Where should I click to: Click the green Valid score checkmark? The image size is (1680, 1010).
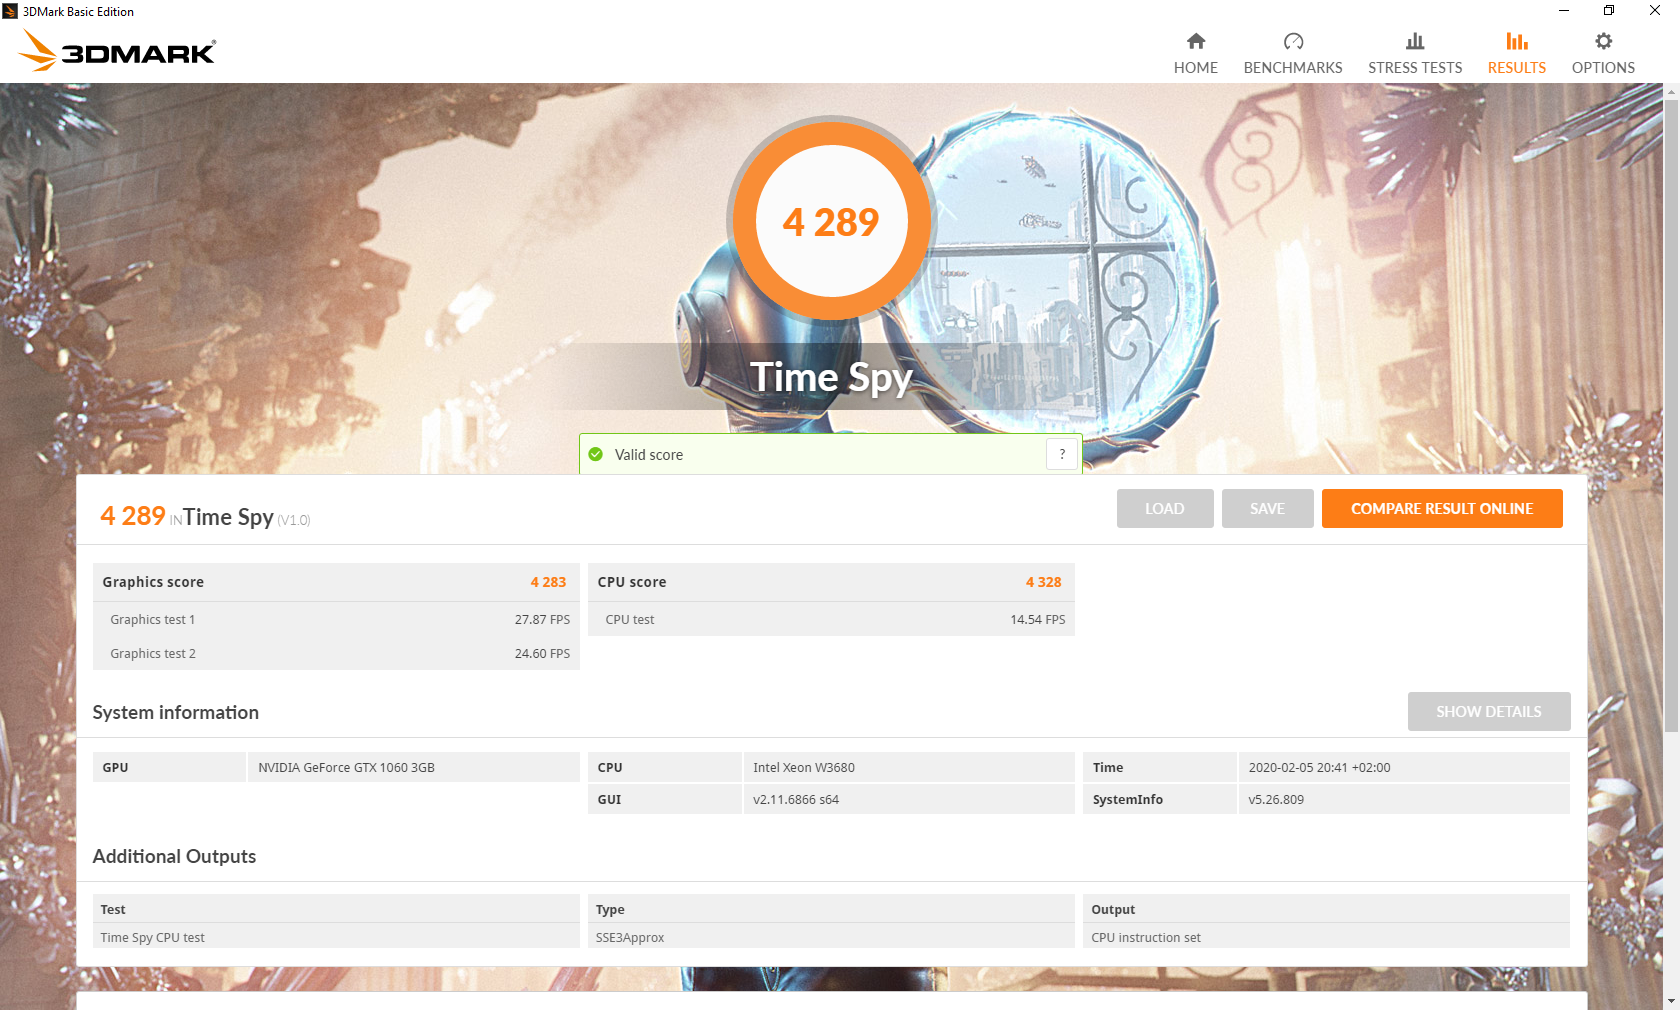(596, 454)
